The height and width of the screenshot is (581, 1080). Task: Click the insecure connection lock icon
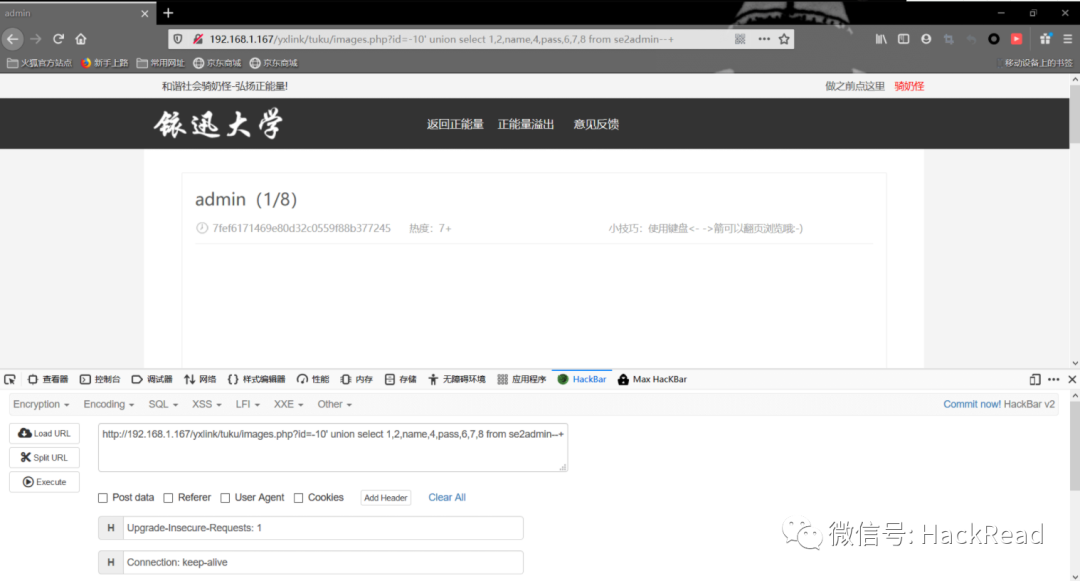(198, 39)
